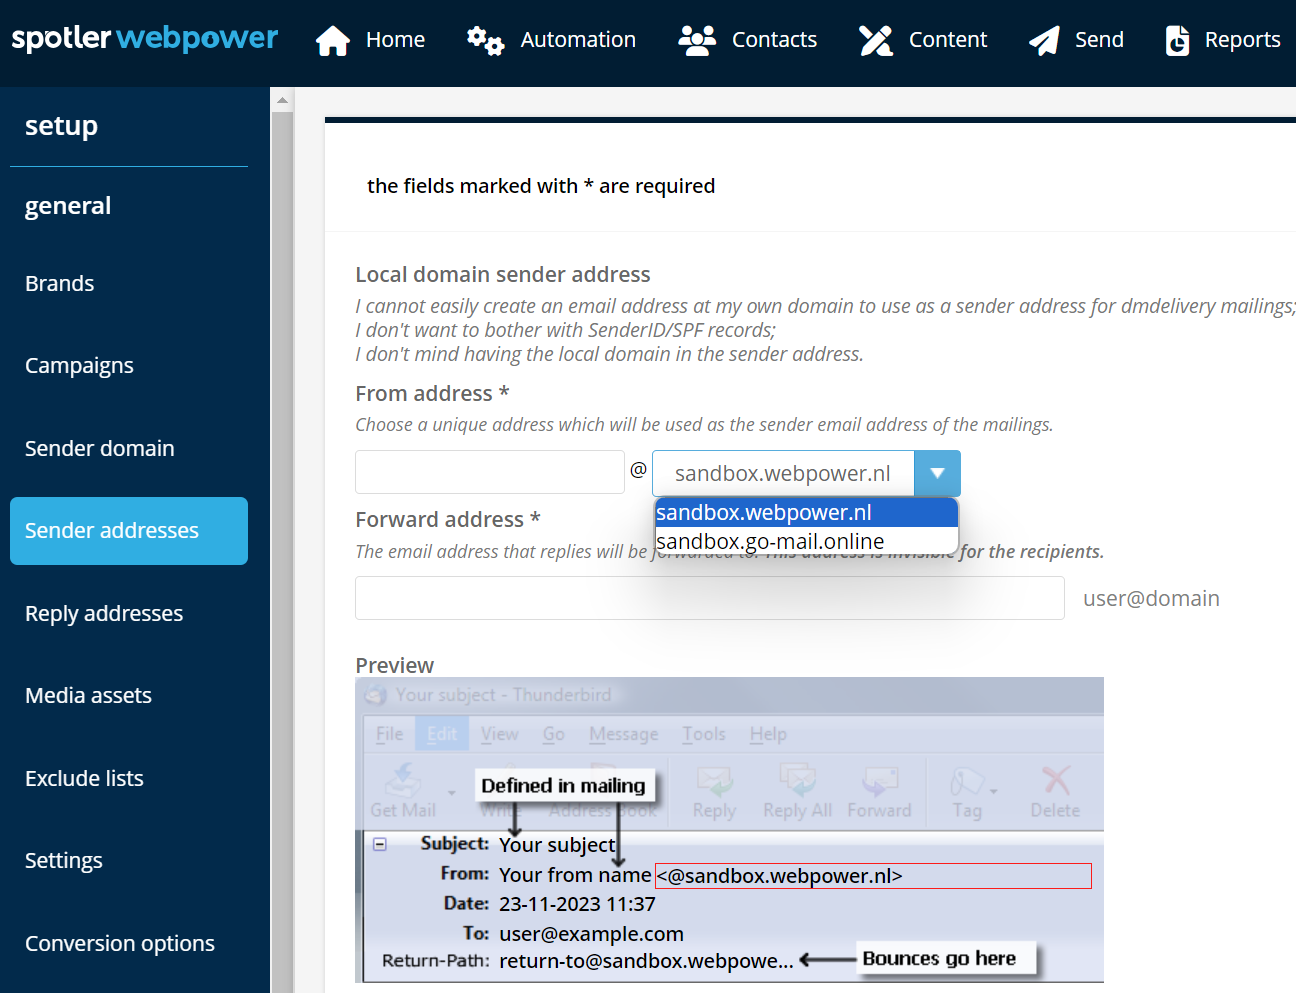Viewport: 1296px width, 993px height.
Task: Click the spotler webpower logo
Action: [x=145, y=38]
